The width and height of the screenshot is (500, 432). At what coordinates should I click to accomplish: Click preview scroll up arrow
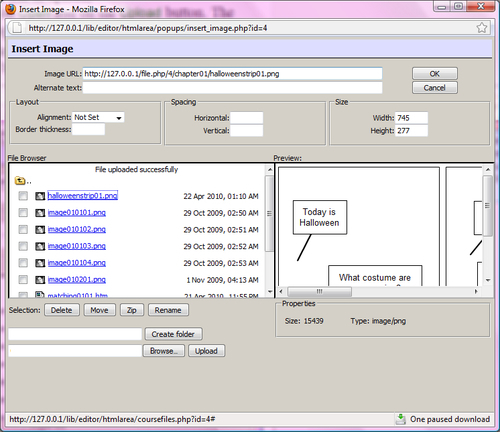pos(488,170)
